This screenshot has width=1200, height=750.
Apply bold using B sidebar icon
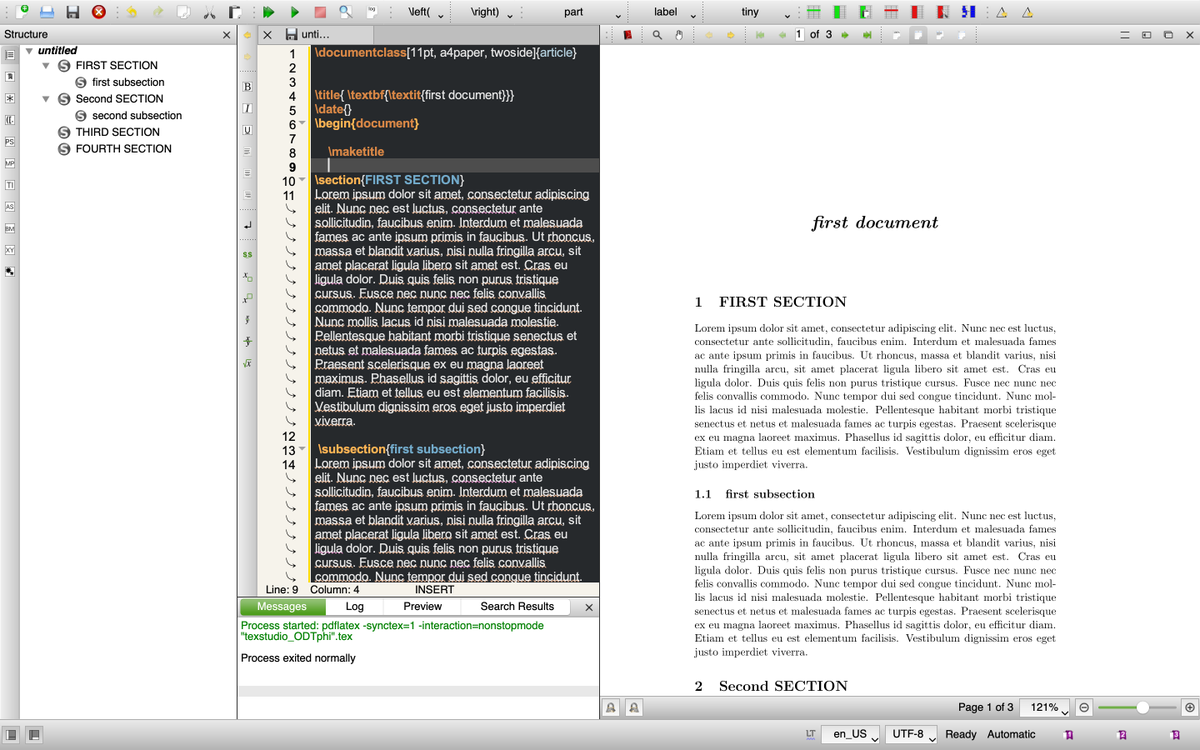pyautogui.click(x=246, y=86)
